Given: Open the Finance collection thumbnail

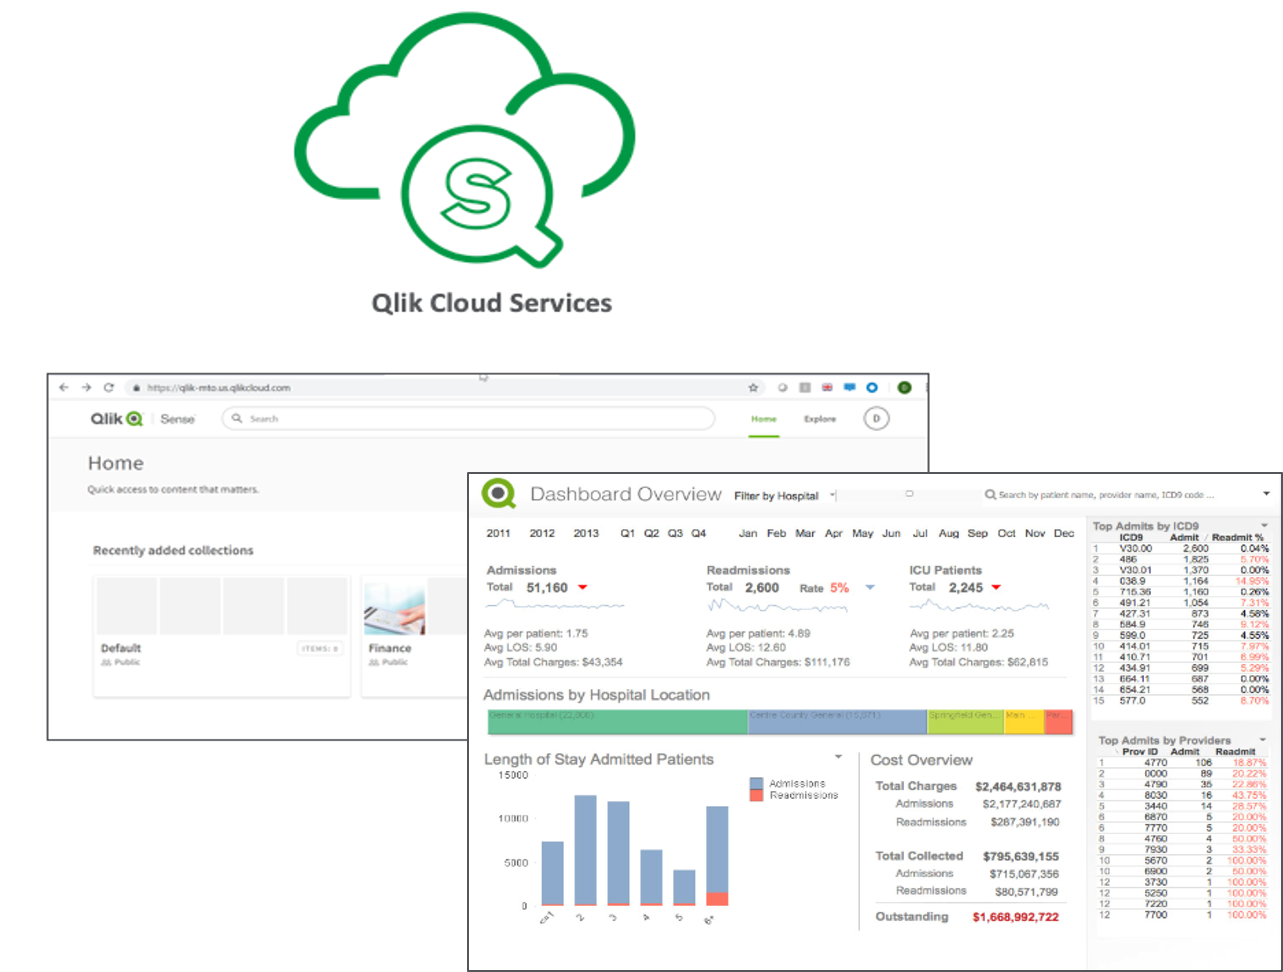Looking at the screenshot, I should point(394,606).
